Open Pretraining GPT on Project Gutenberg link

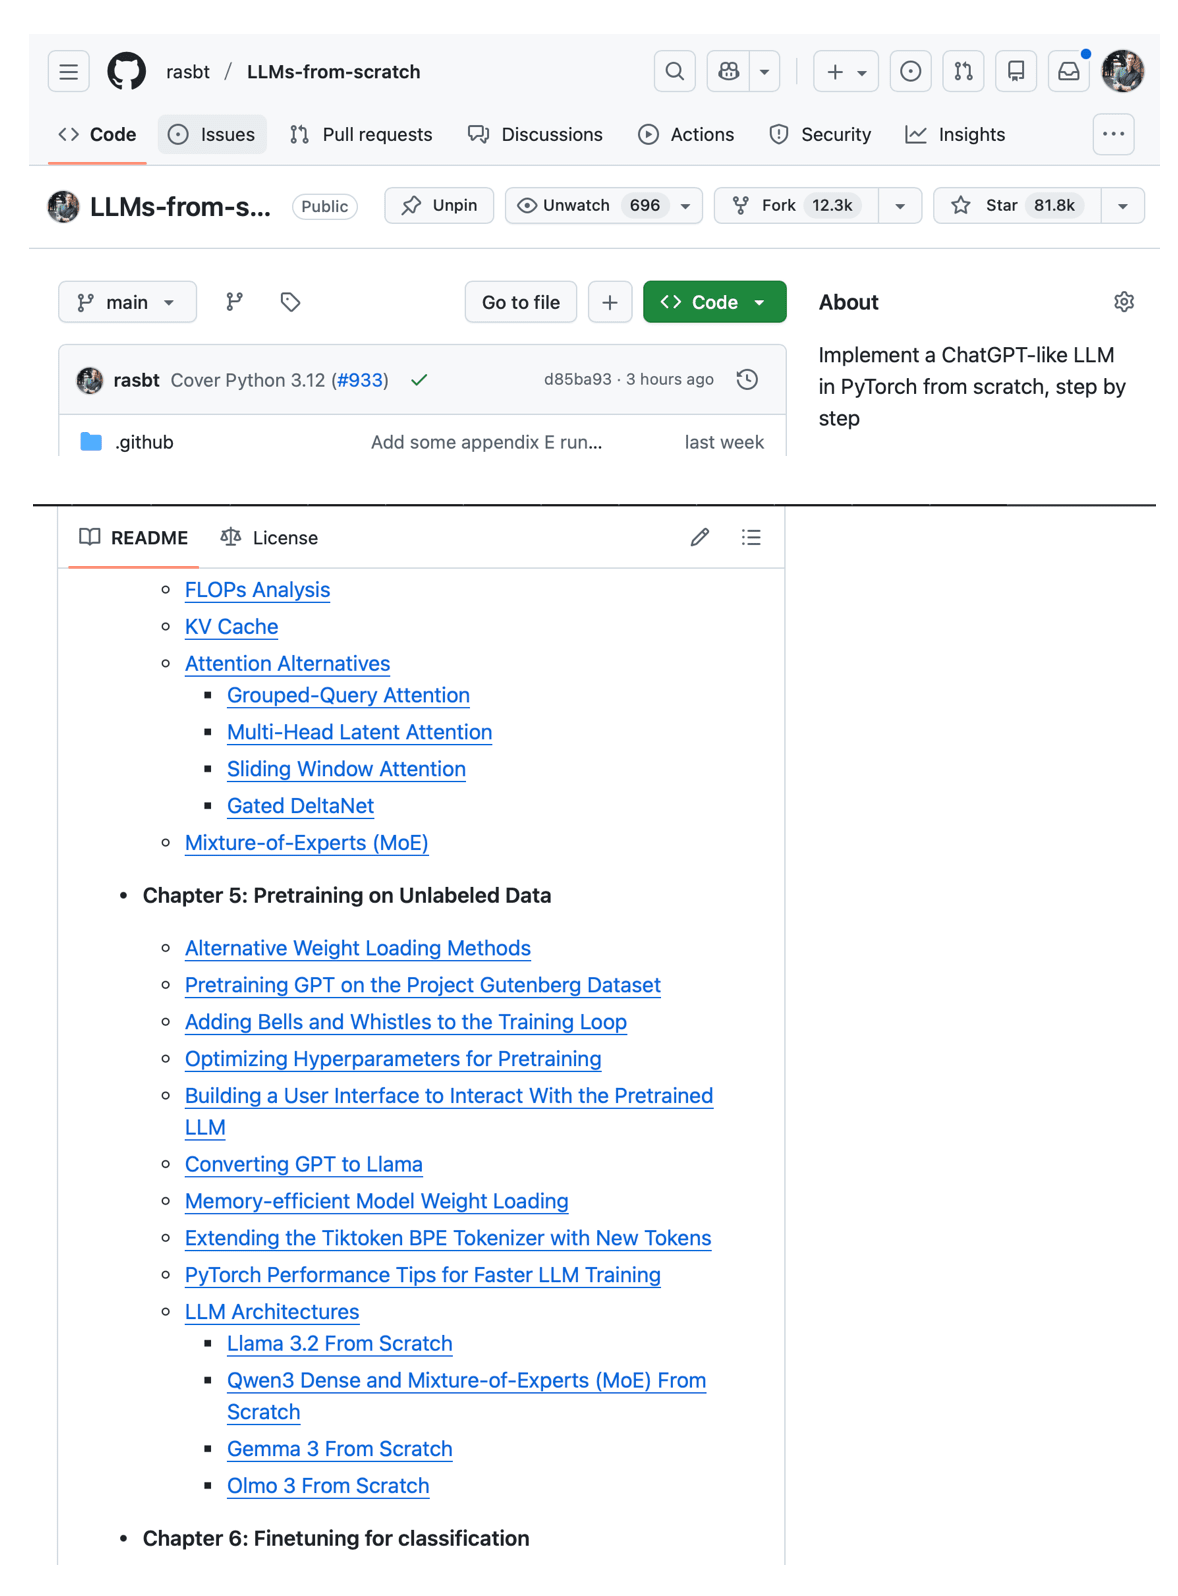pos(422,986)
